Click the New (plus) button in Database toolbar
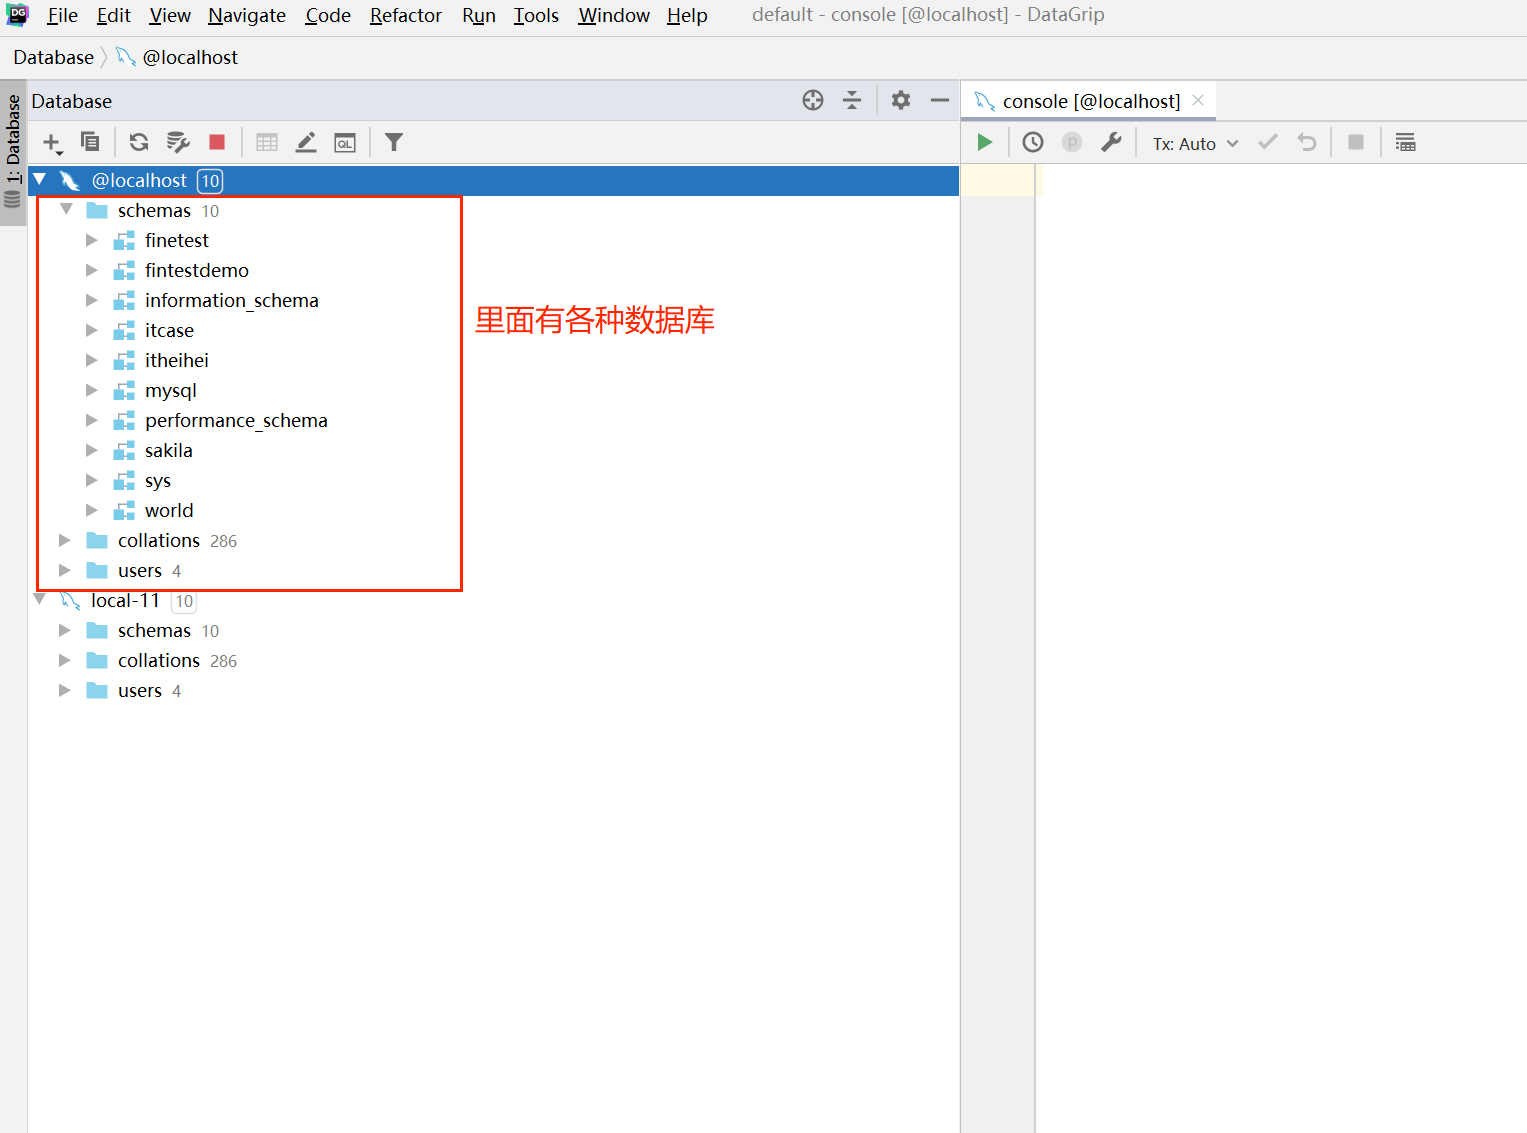Screen dimensions: 1527x1133 point(52,143)
